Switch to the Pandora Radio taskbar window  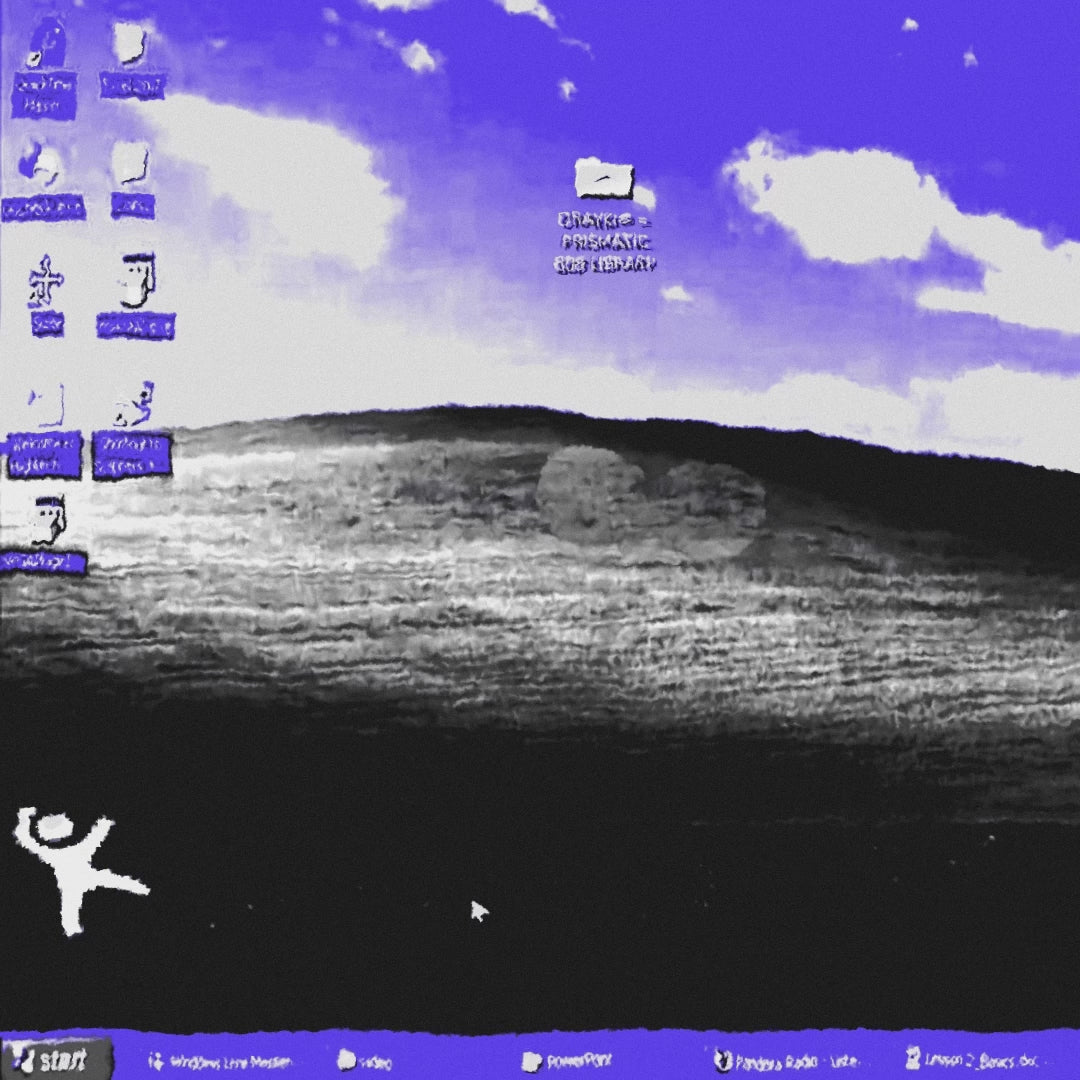(788, 1061)
